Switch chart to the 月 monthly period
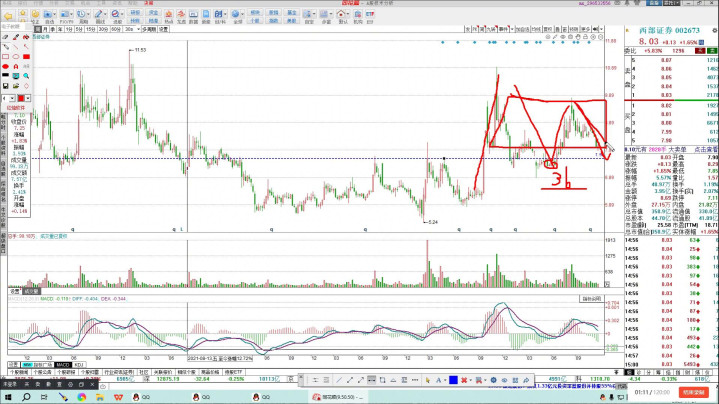The image size is (719, 404). click(45, 29)
